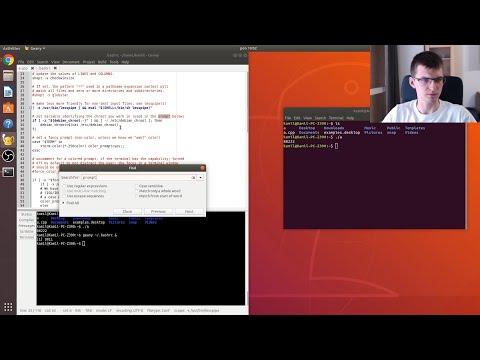Click the Search for input field
Viewport: 480px width, 360px height.
138,178
